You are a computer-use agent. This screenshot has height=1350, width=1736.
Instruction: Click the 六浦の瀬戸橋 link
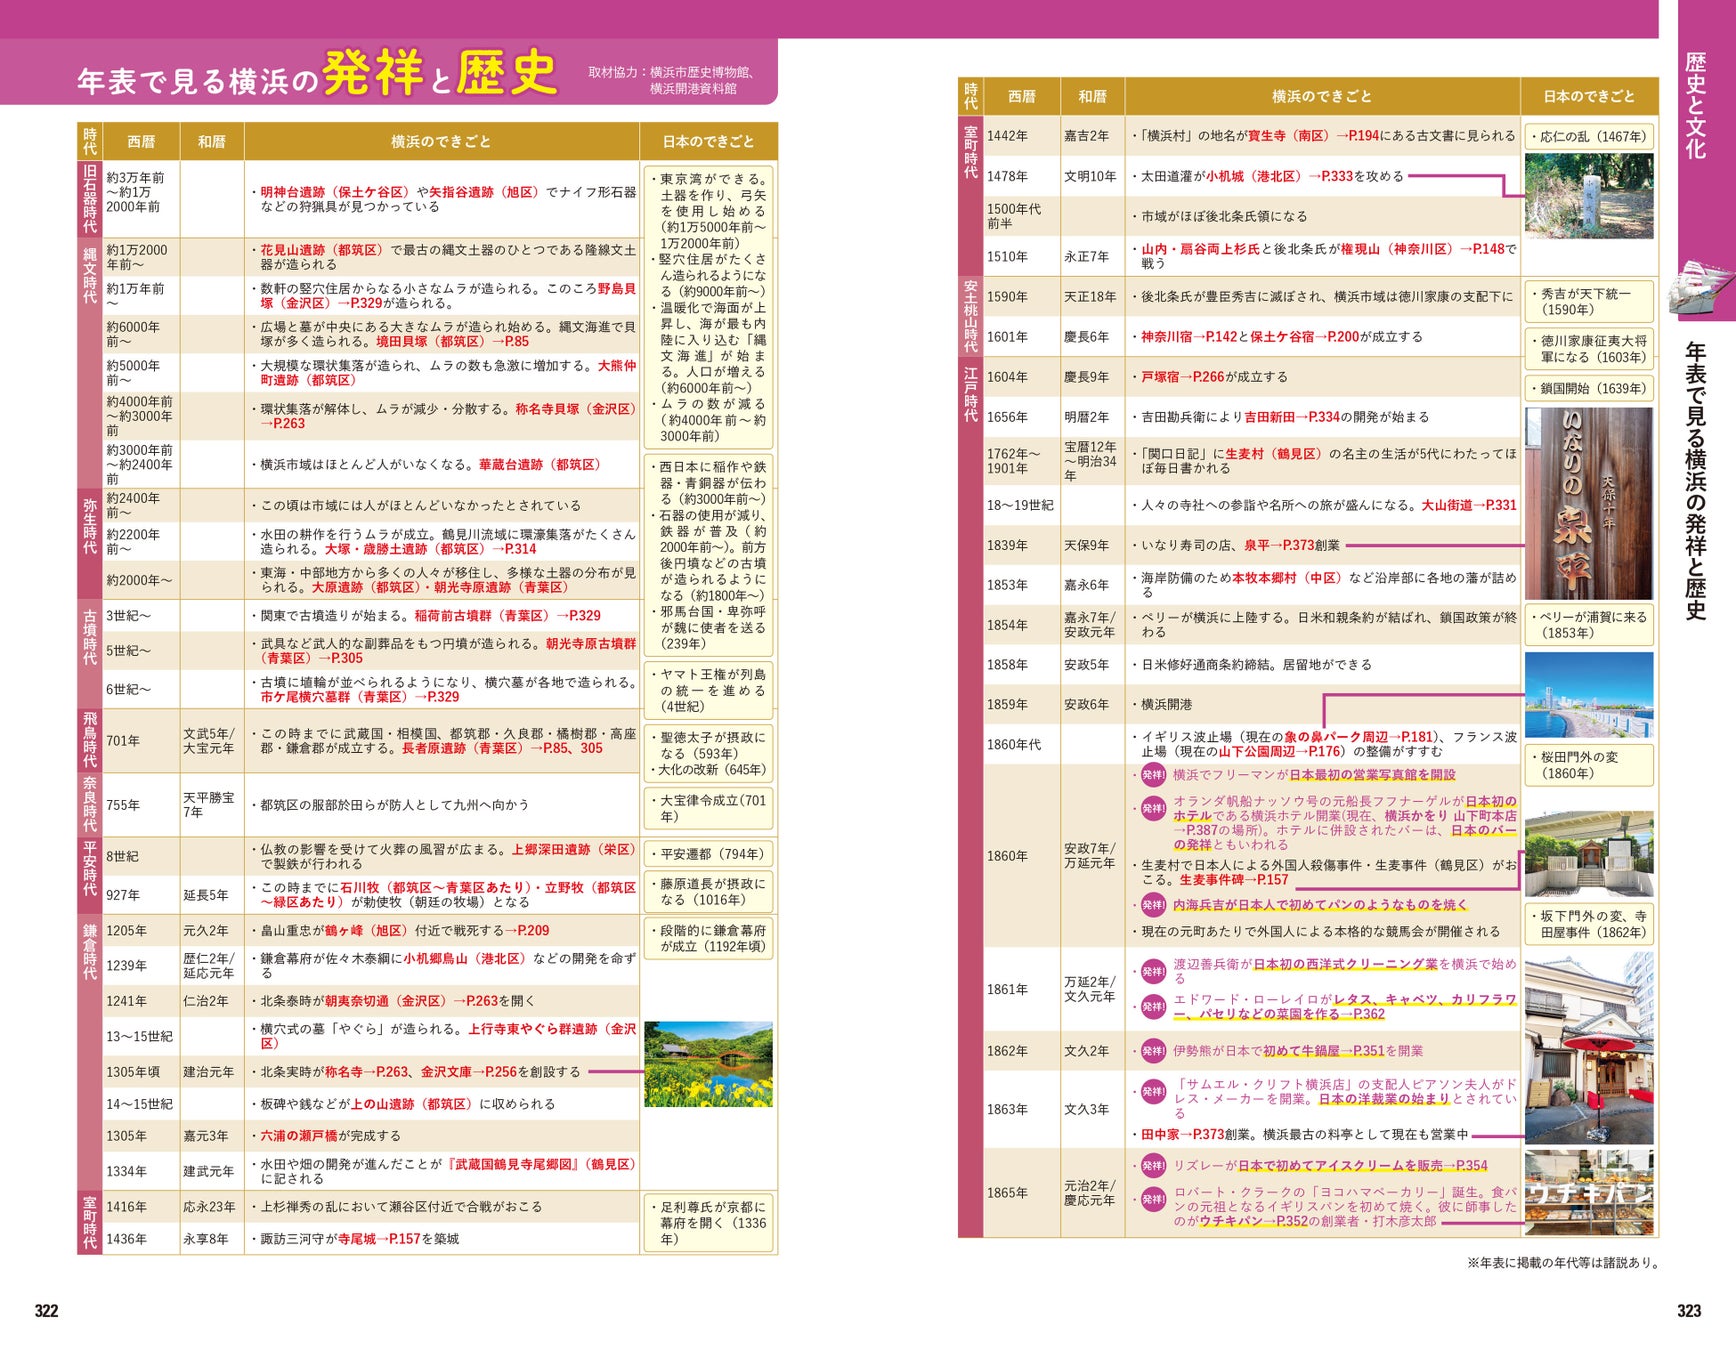(299, 1136)
